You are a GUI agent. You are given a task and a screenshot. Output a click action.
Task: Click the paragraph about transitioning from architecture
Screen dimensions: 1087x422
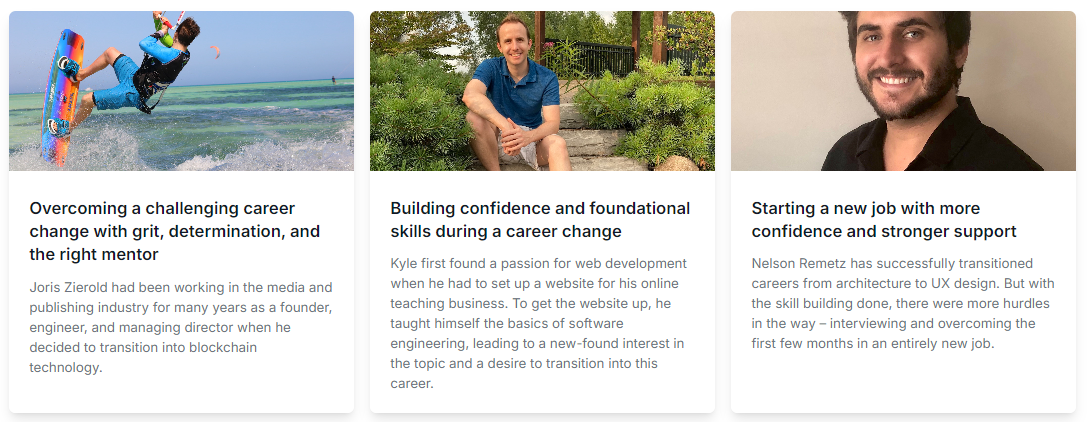point(901,304)
